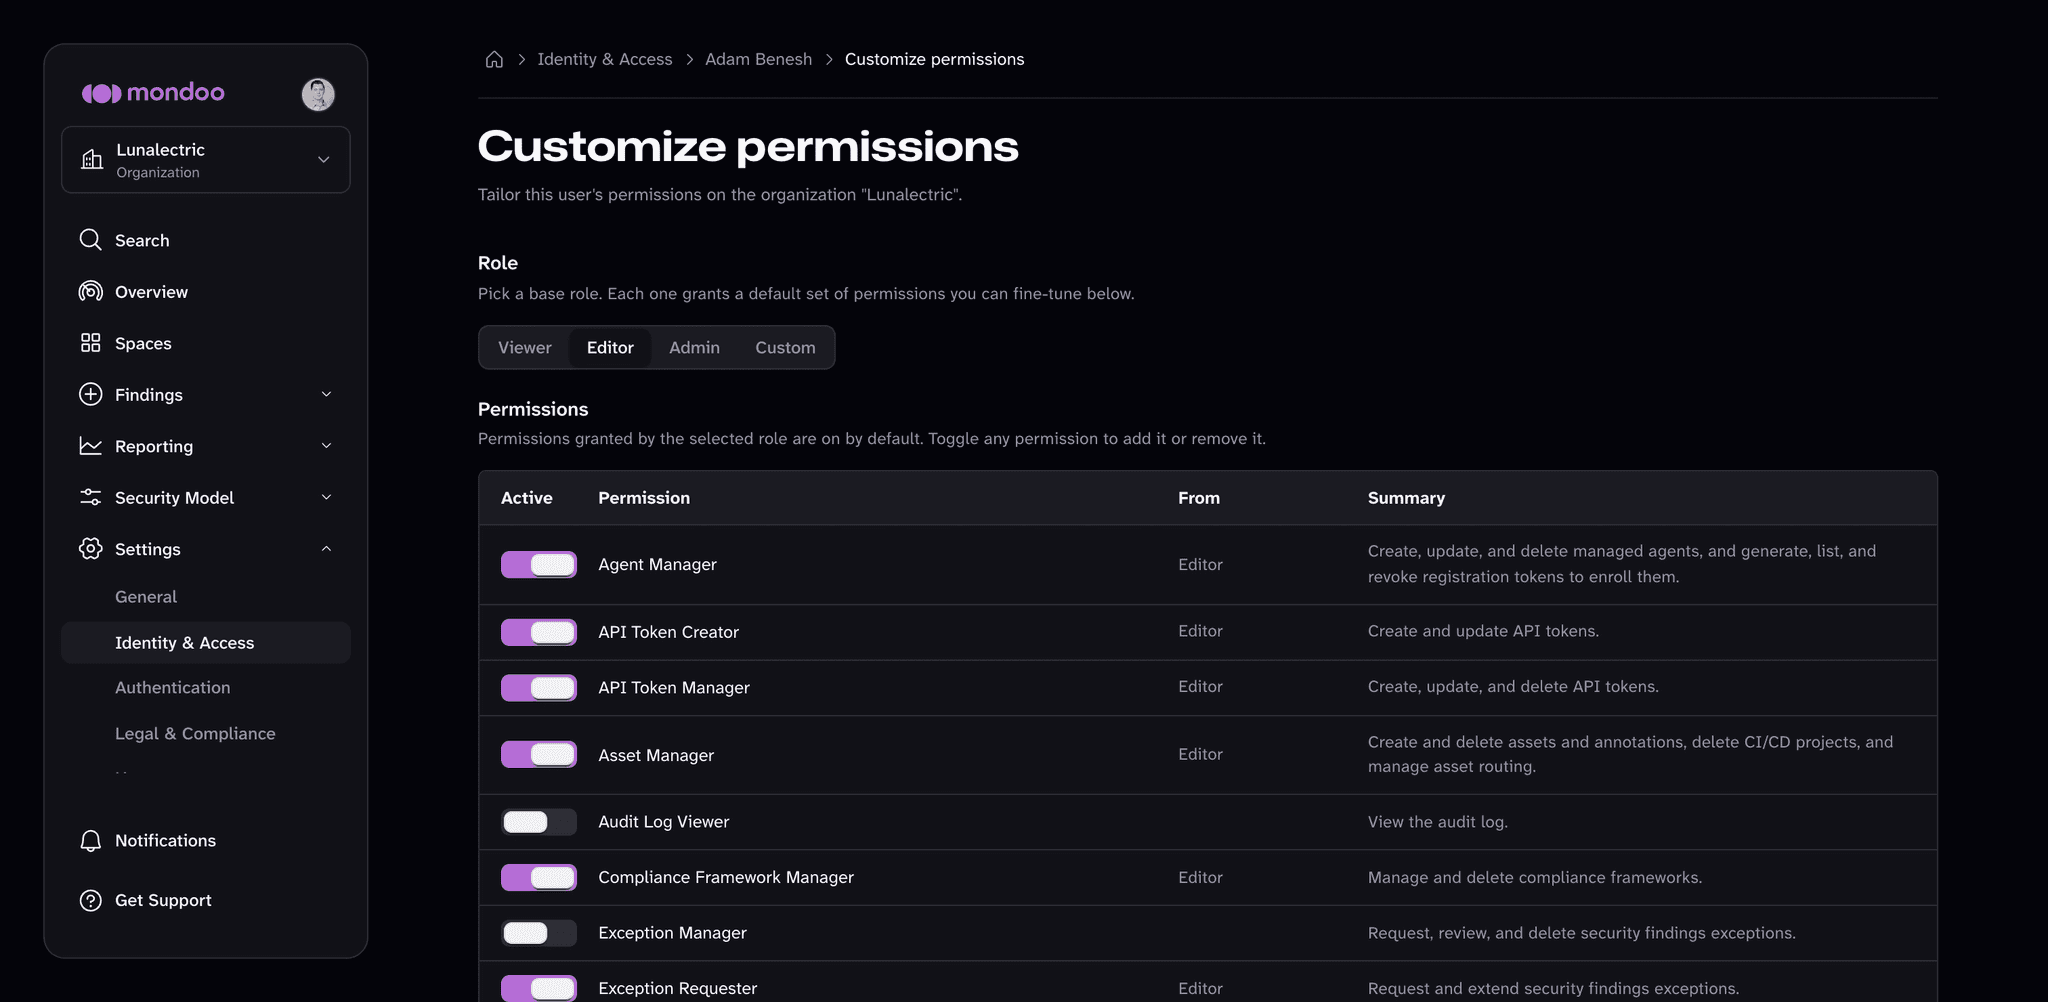Open the user avatar menu
This screenshot has width=2048, height=1002.
coord(318,94)
